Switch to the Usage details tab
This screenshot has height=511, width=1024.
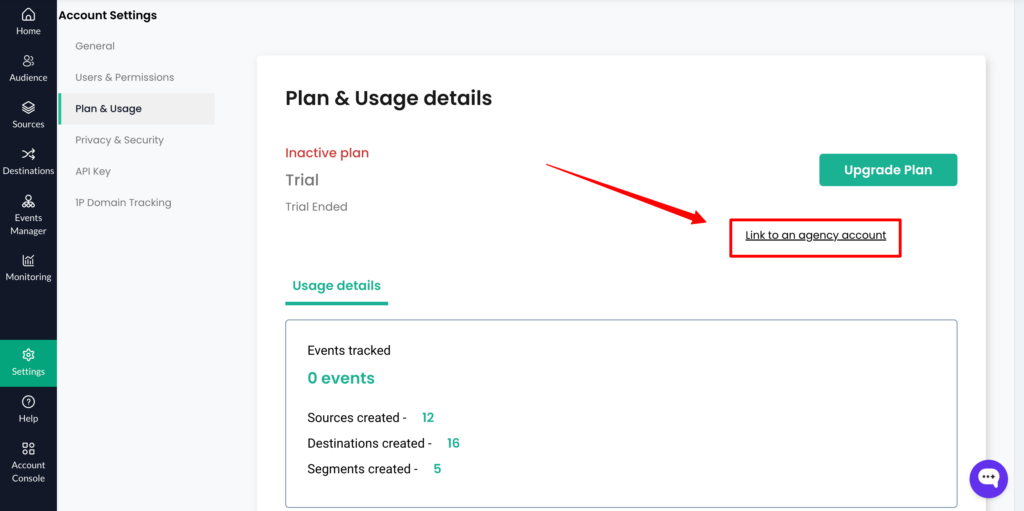tap(336, 286)
